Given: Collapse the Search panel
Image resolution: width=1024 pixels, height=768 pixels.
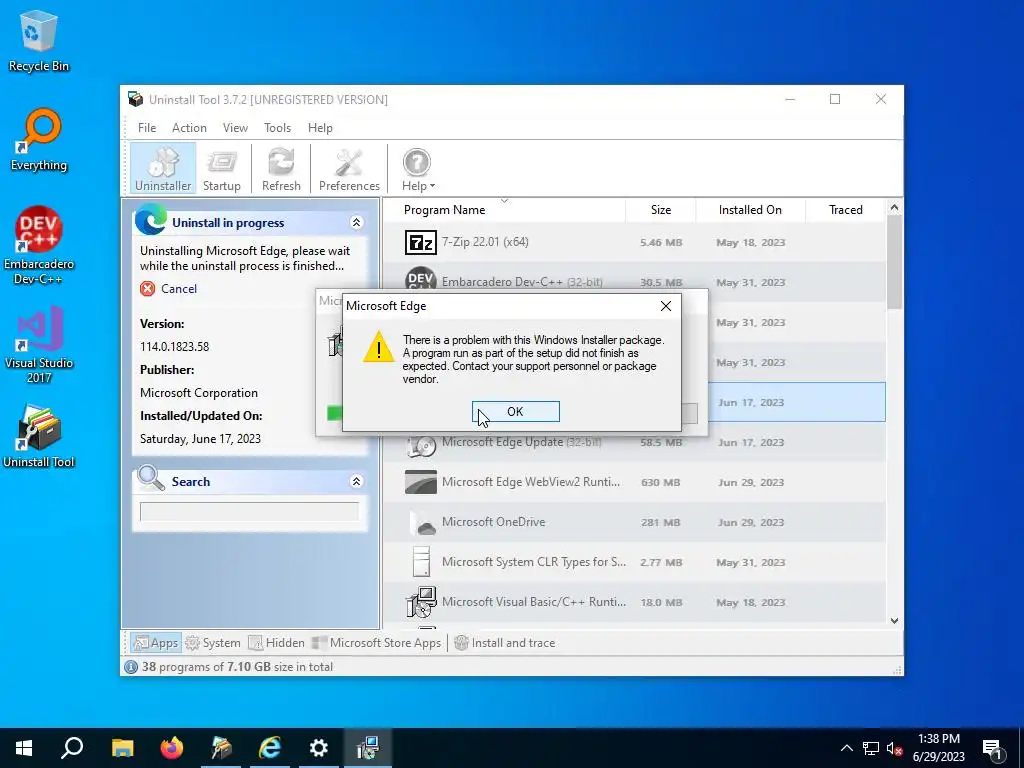Looking at the screenshot, I should tap(357, 481).
